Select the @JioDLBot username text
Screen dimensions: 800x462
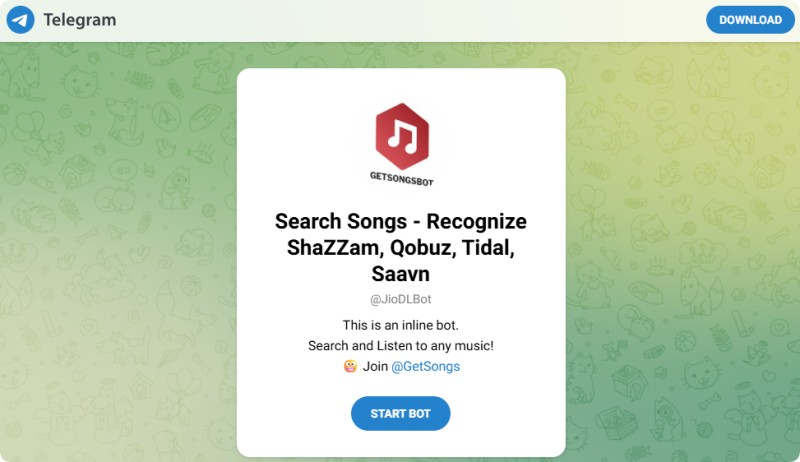tap(401, 299)
